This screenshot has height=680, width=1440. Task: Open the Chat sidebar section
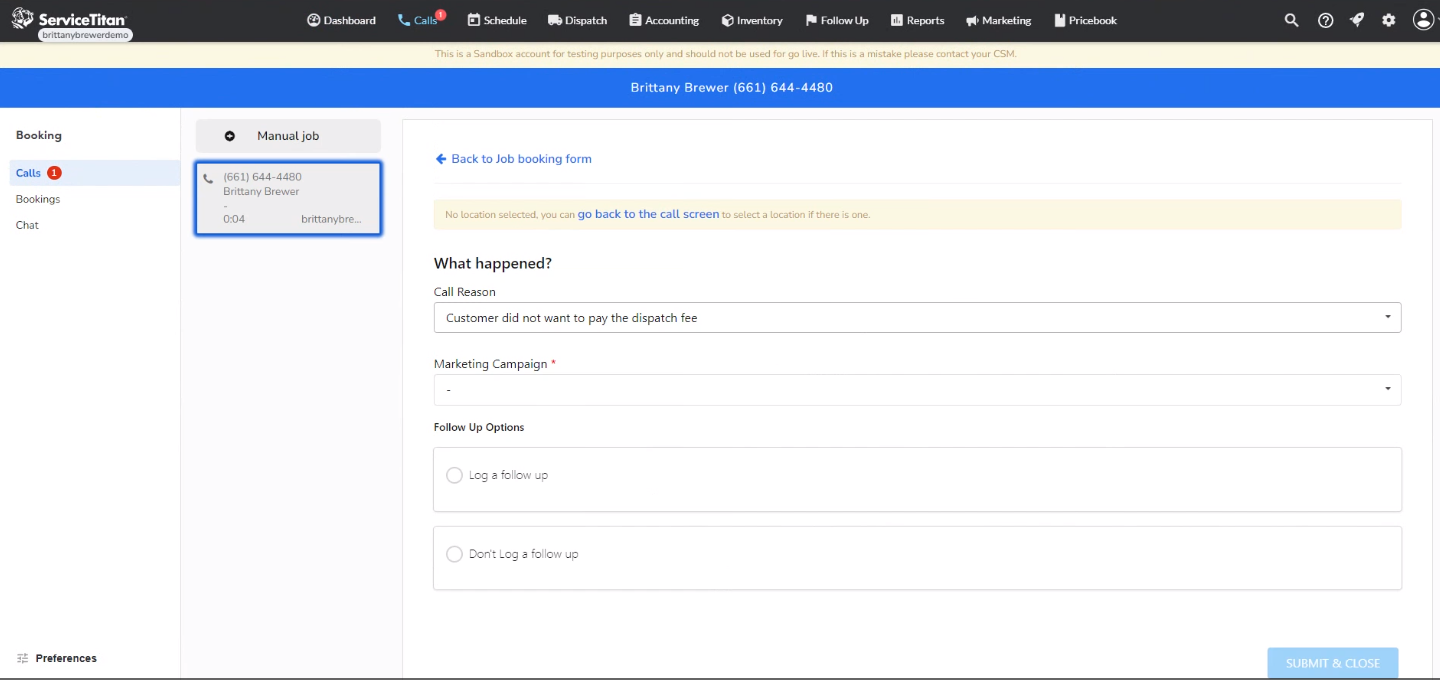coord(26,225)
